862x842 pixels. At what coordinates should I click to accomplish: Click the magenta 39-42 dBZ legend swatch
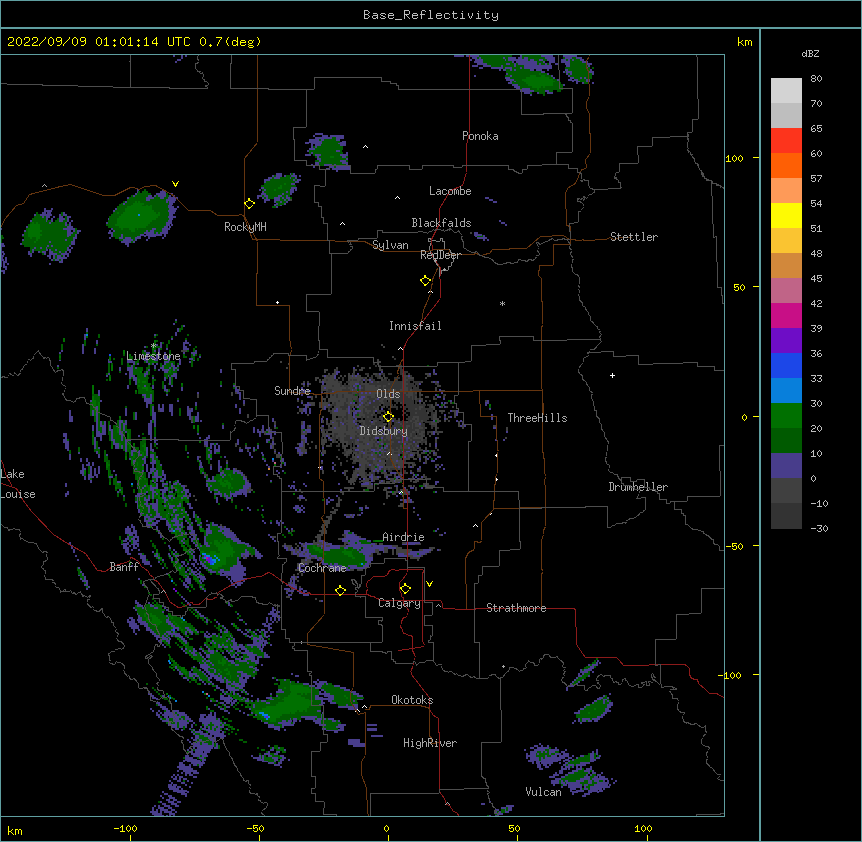(x=786, y=315)
